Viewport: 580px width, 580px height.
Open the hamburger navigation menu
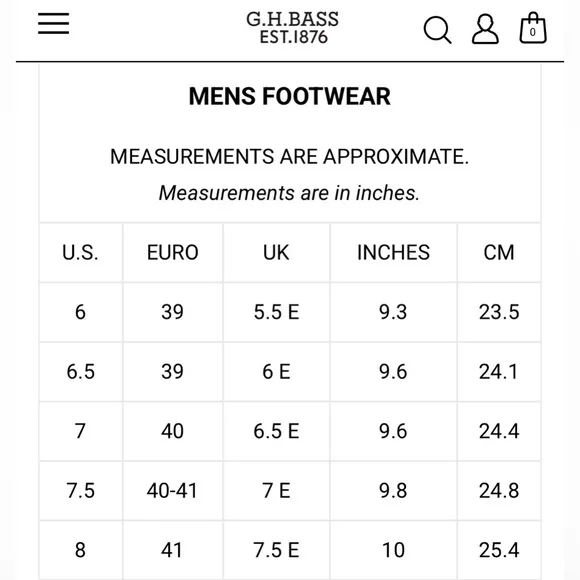point(53,23)
